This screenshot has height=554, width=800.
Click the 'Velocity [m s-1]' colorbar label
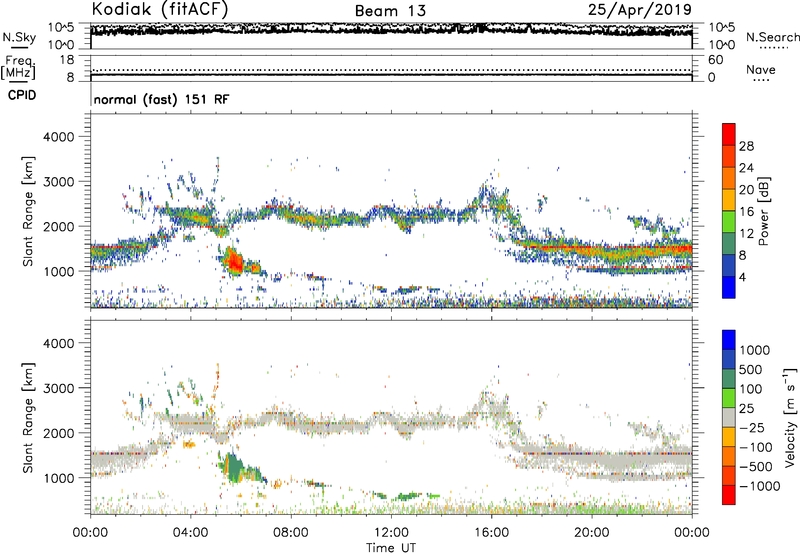tap(790, 417)
